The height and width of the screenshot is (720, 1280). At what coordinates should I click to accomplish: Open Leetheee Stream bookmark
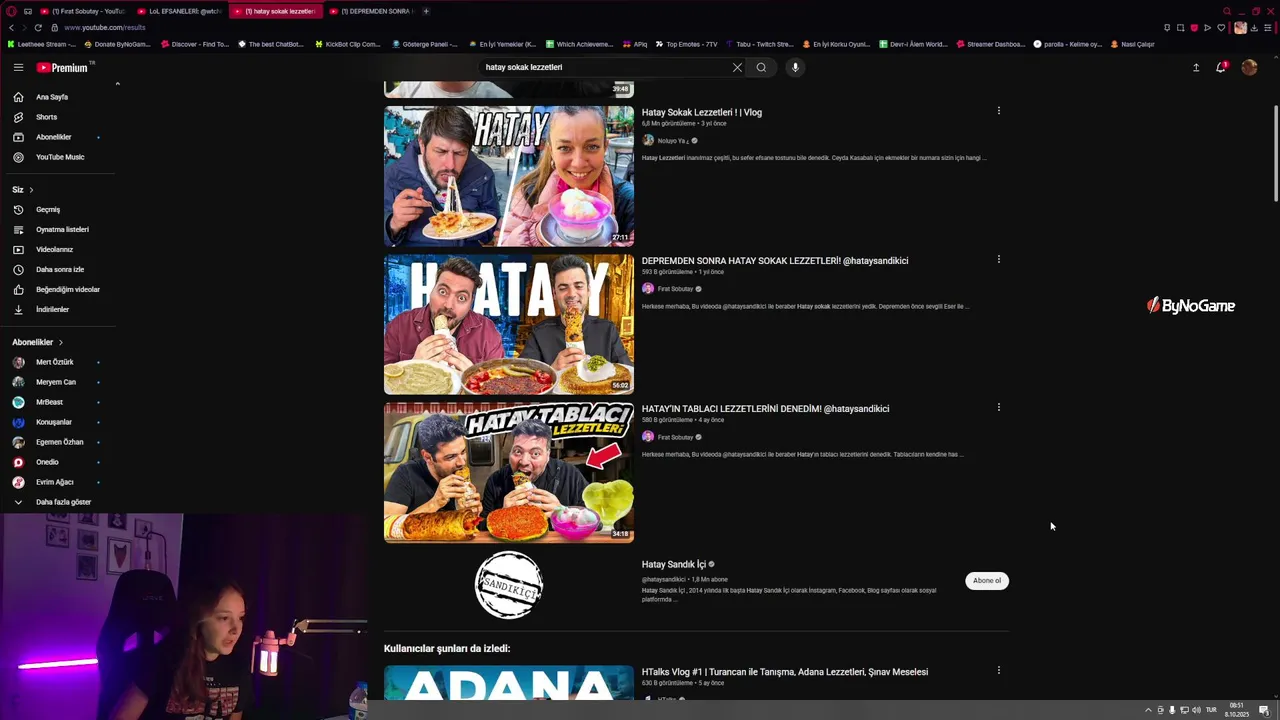(x=42, y=44)
